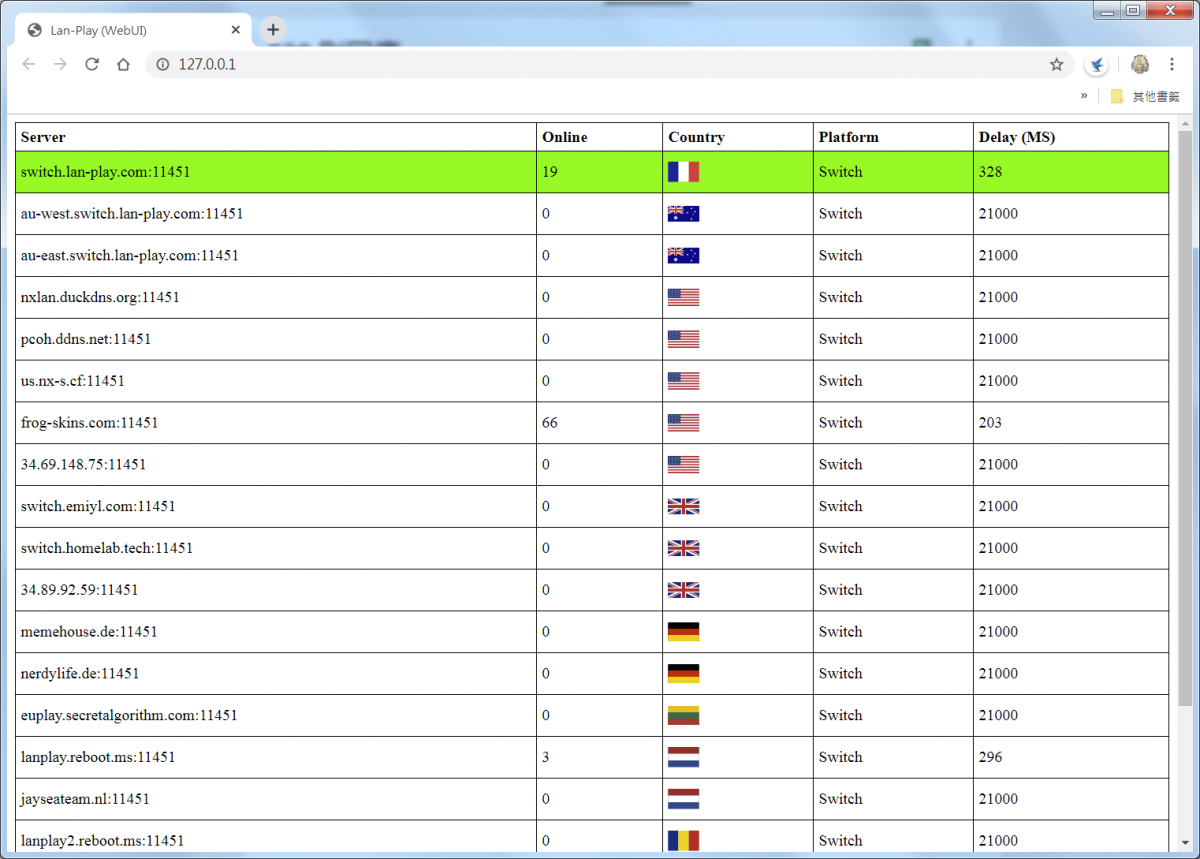Viewport: 1200px width, 859px height.
Task: Click the blue bird extension icon
Action: tap(1097, 65)
